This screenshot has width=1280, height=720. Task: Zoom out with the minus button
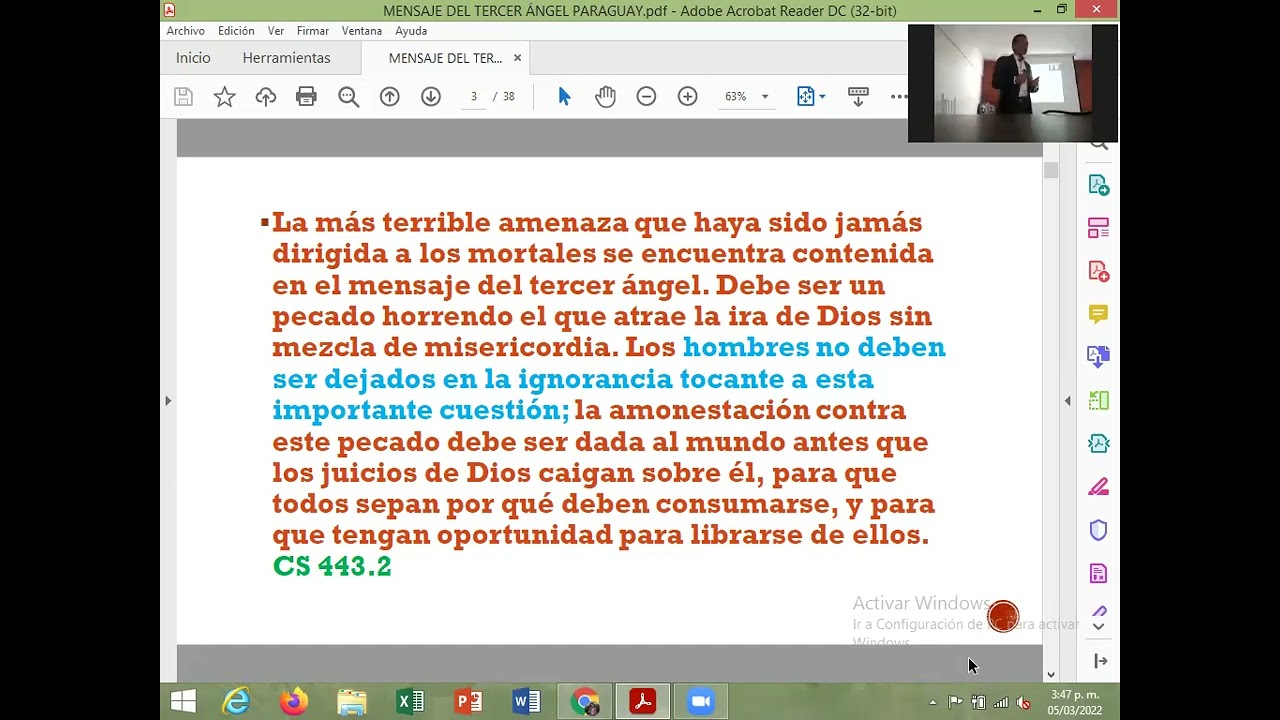tap(646, 97)
